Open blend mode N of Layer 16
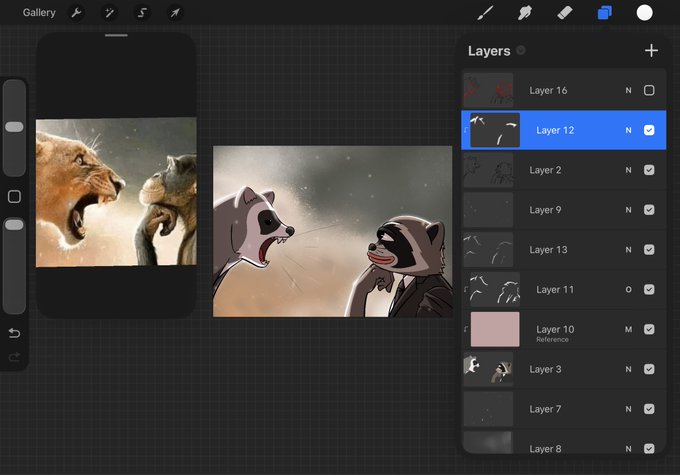Viewport: 680px width, 475px height. coord(628,90)
